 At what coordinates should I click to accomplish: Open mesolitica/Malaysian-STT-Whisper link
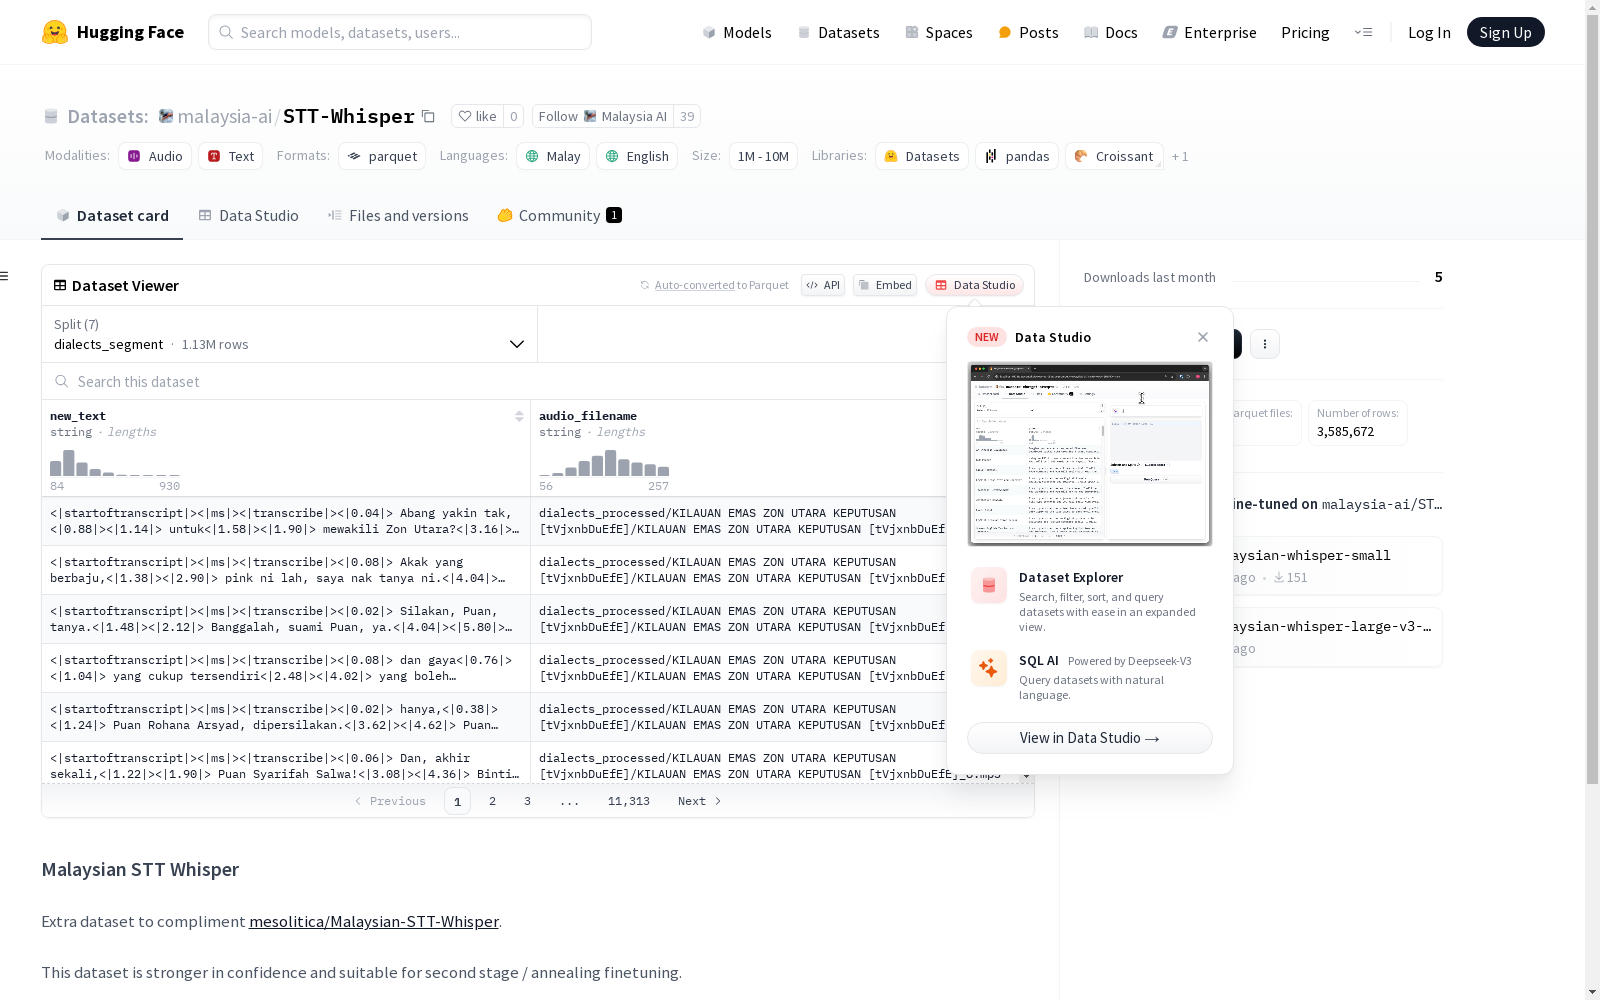pos(374,921)
